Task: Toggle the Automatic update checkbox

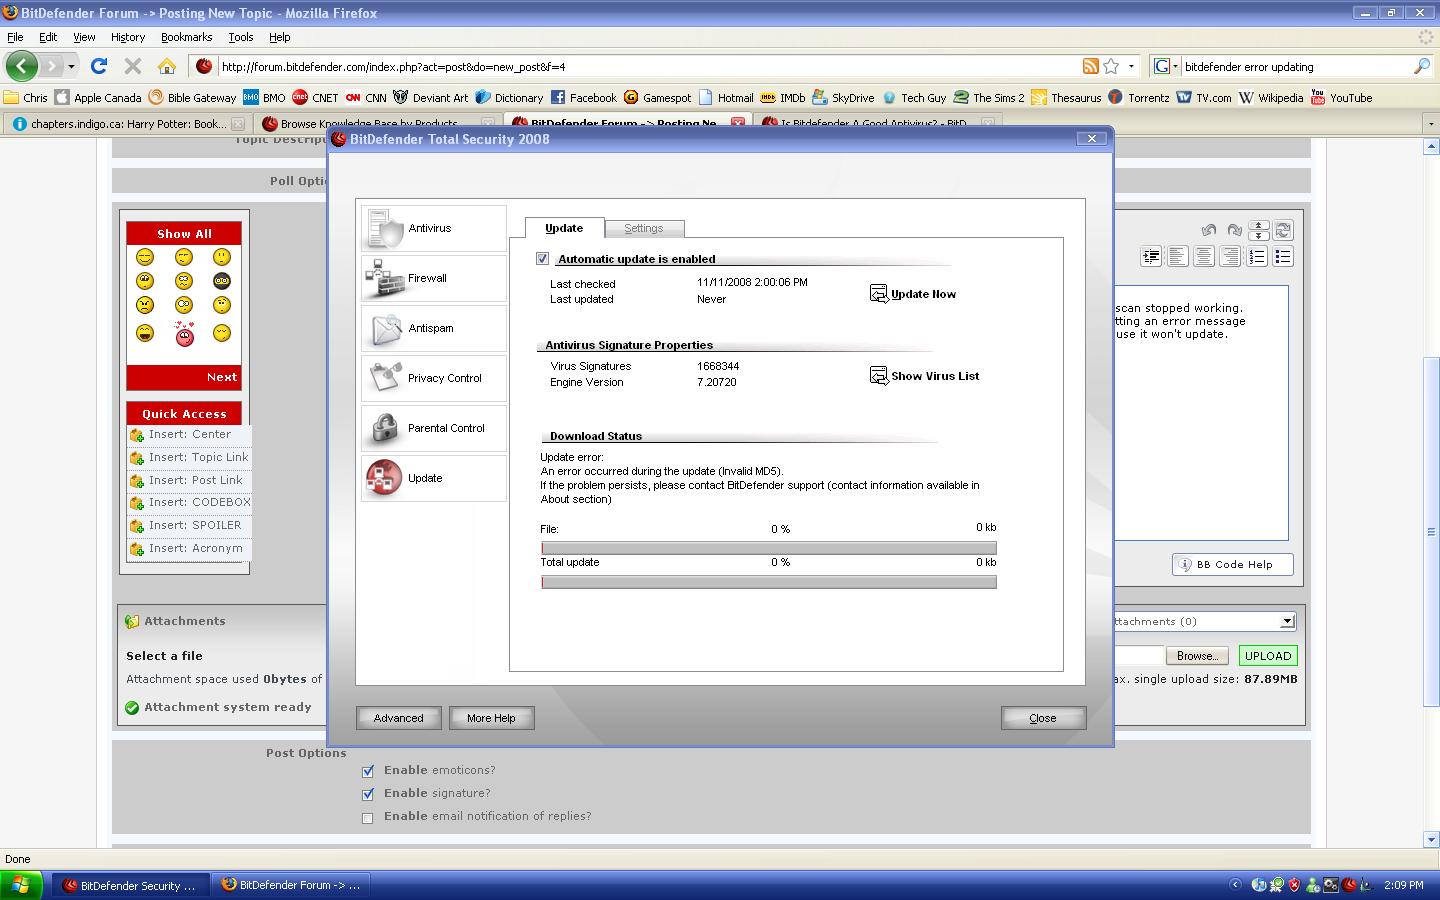Action: pyautogui.click(x=543, y=259)
